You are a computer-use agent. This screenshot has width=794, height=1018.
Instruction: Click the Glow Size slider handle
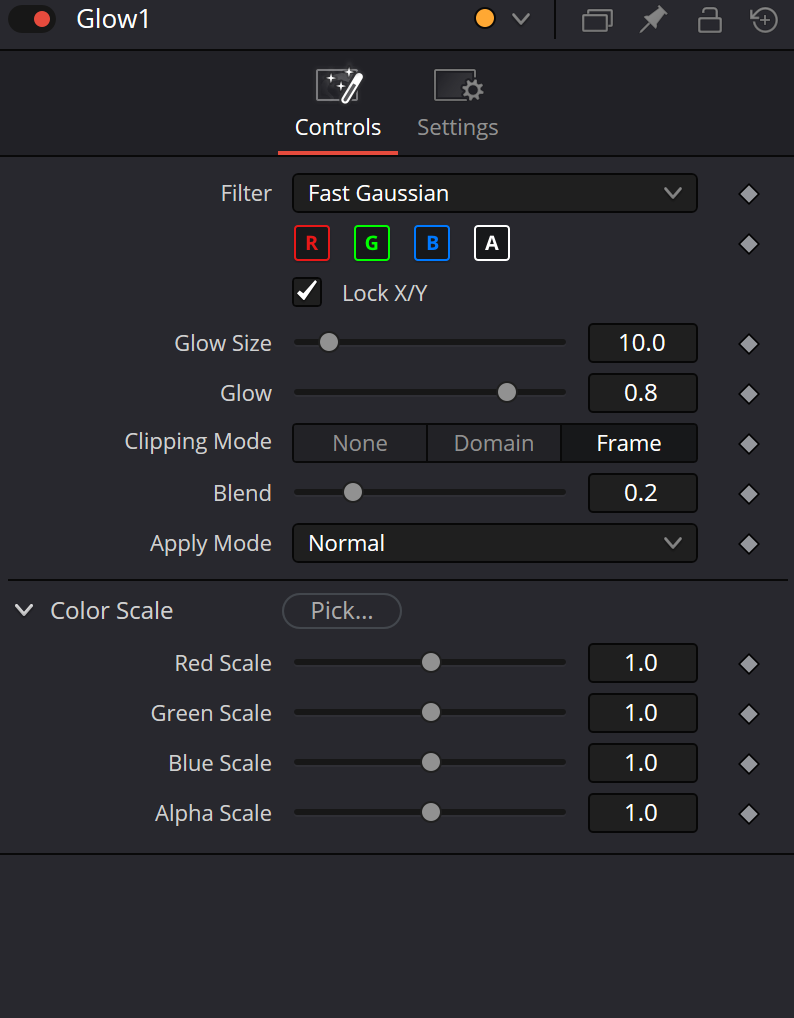[x=329, y=342]
